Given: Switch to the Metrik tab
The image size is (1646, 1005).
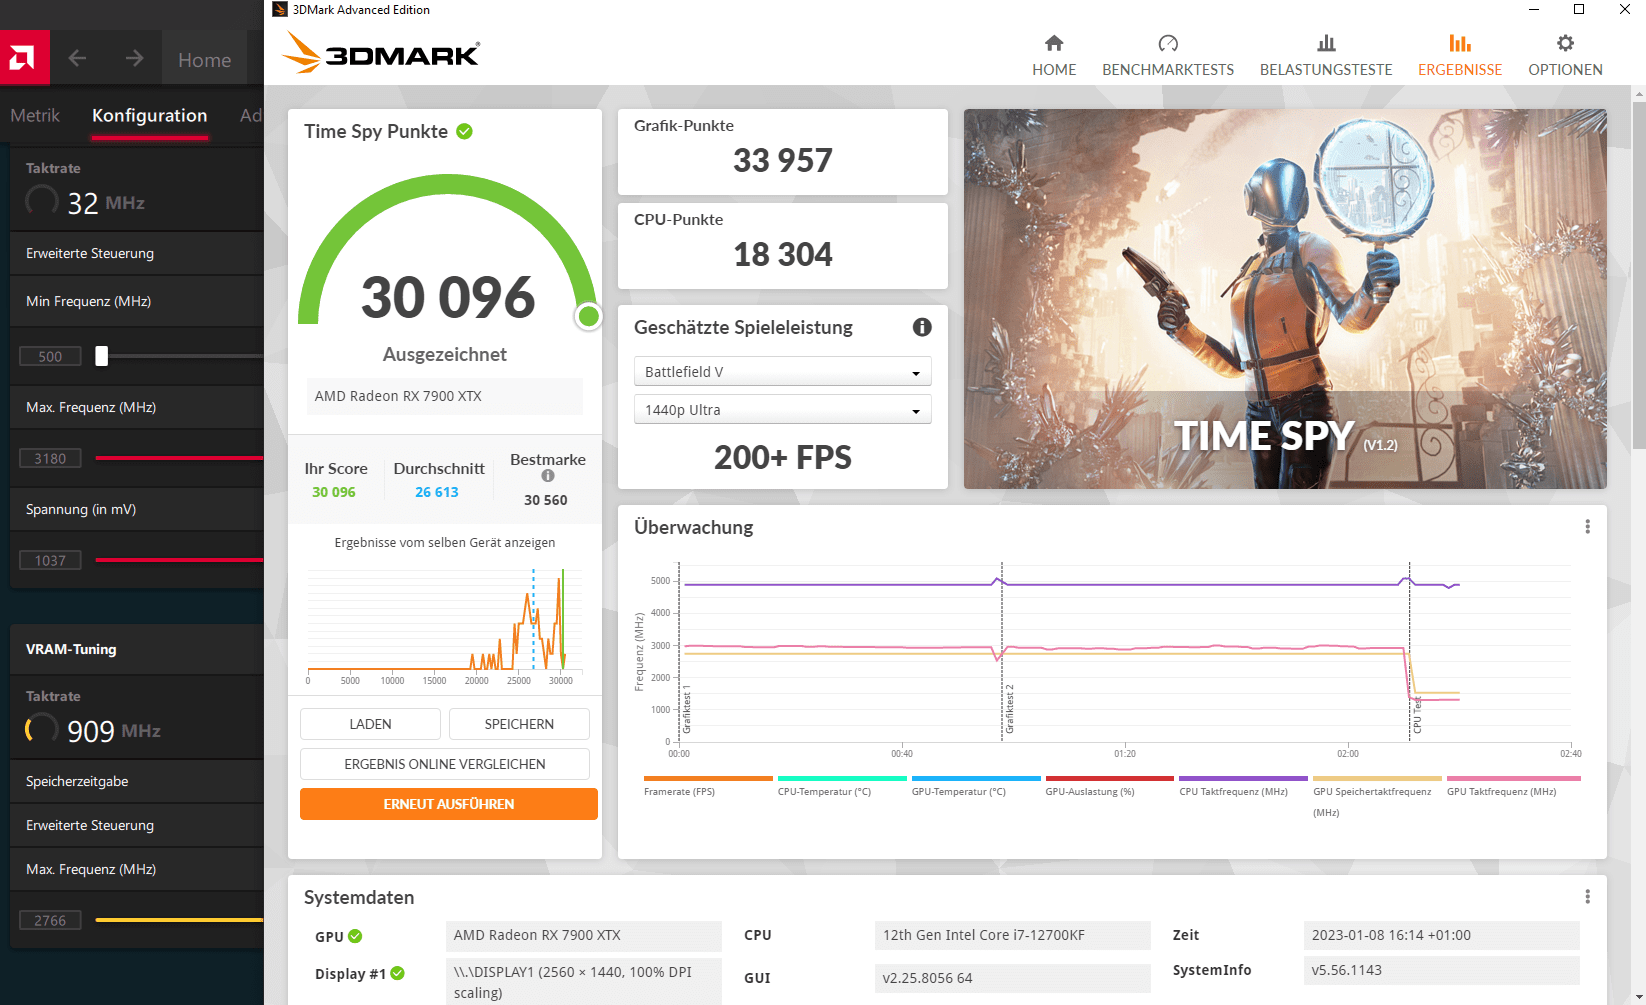Looking at the screenshot, I should tap(35, 115).
